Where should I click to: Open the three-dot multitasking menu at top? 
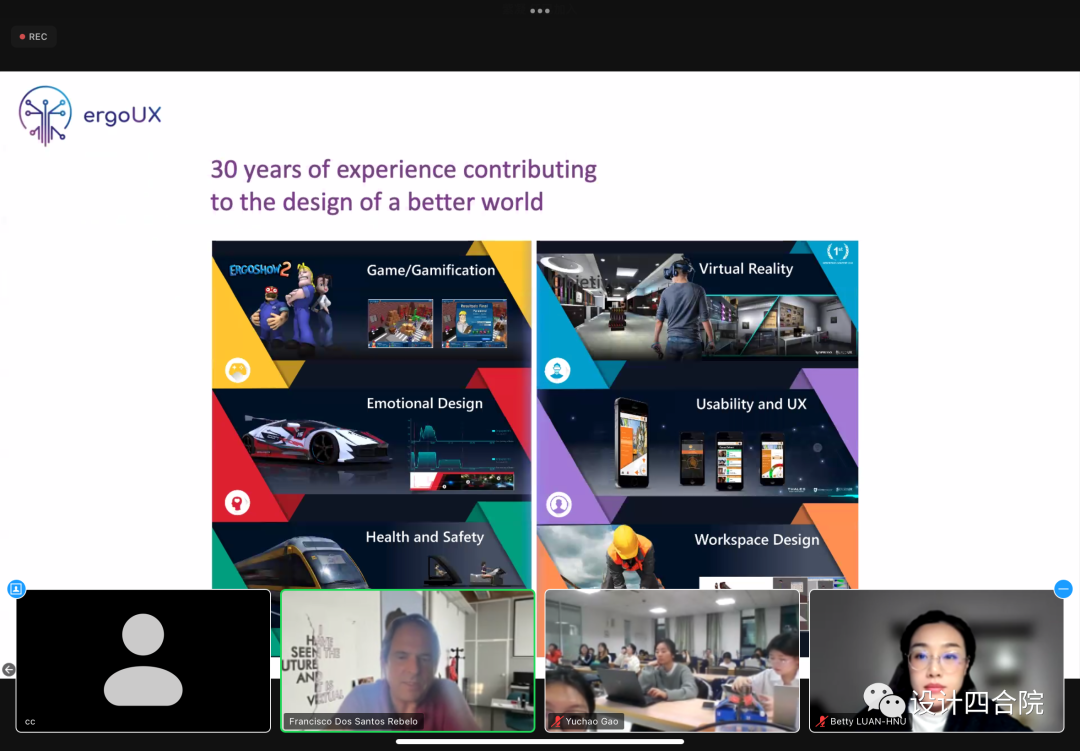click(x=540, y=11)
